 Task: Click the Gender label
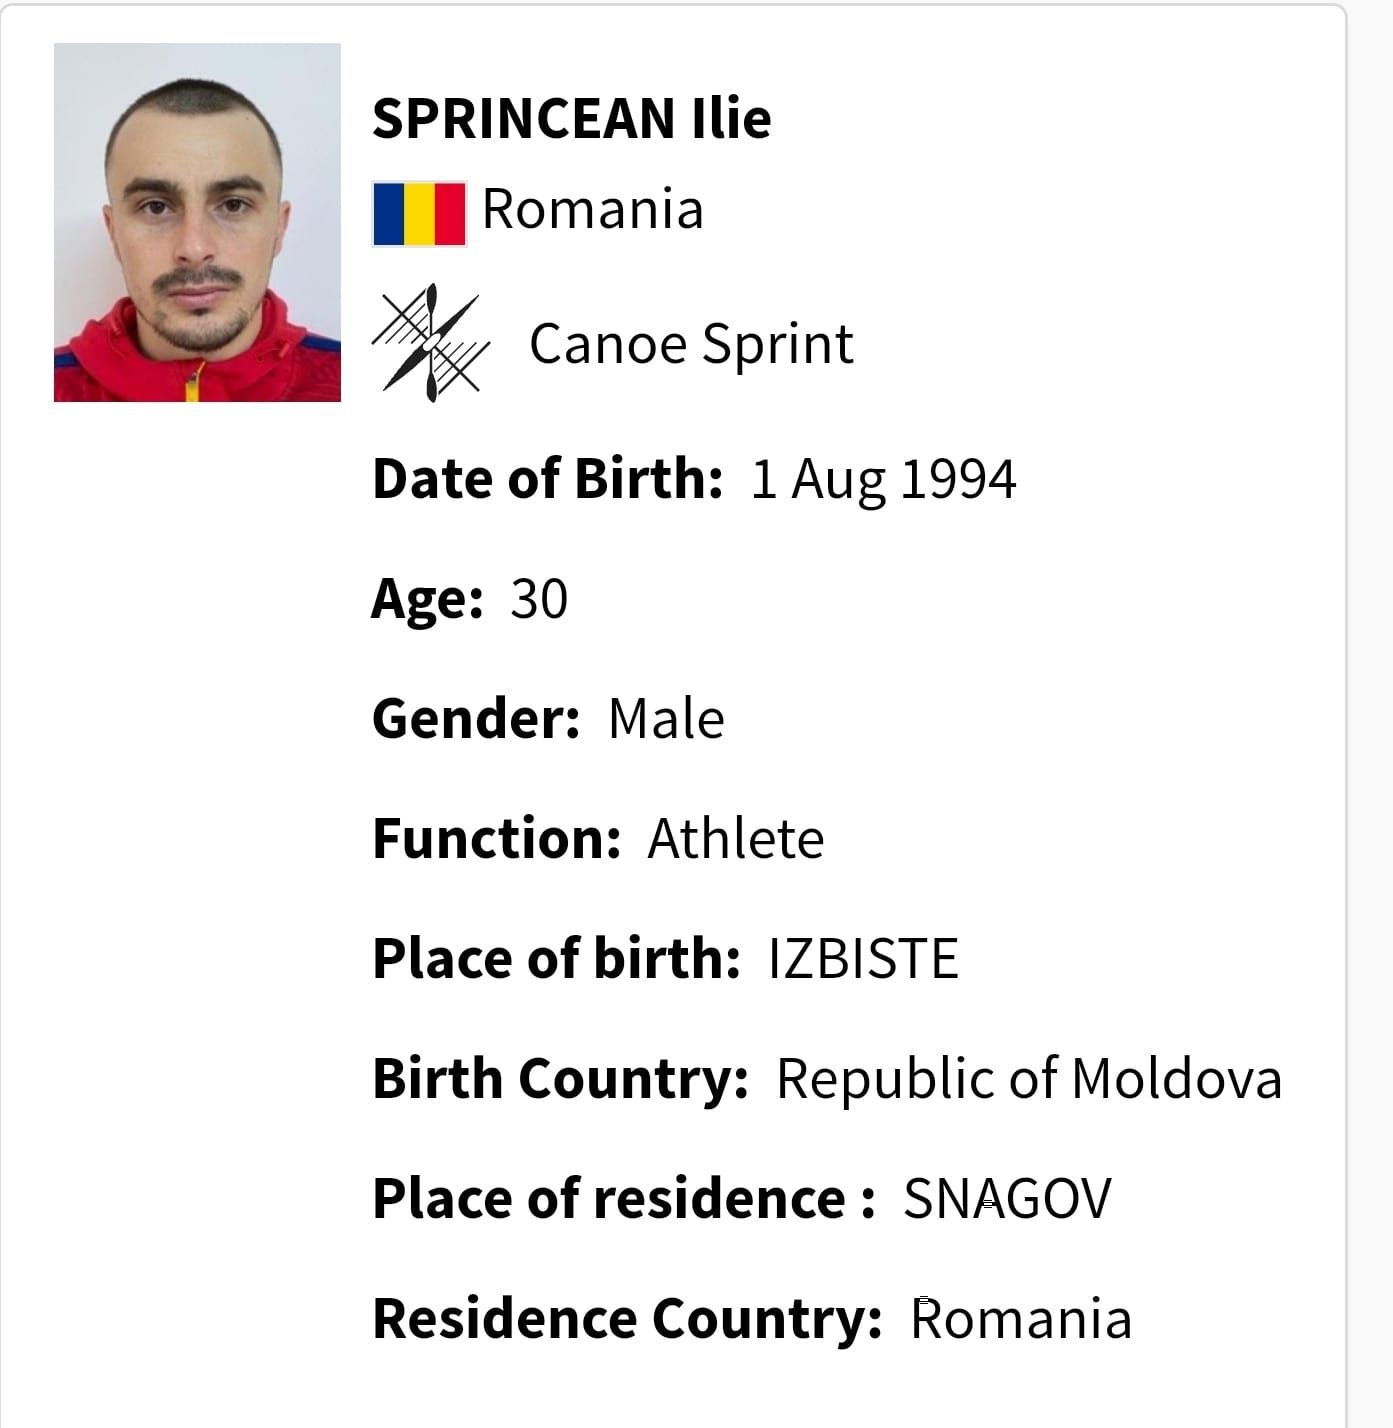(x=476, y=719)
